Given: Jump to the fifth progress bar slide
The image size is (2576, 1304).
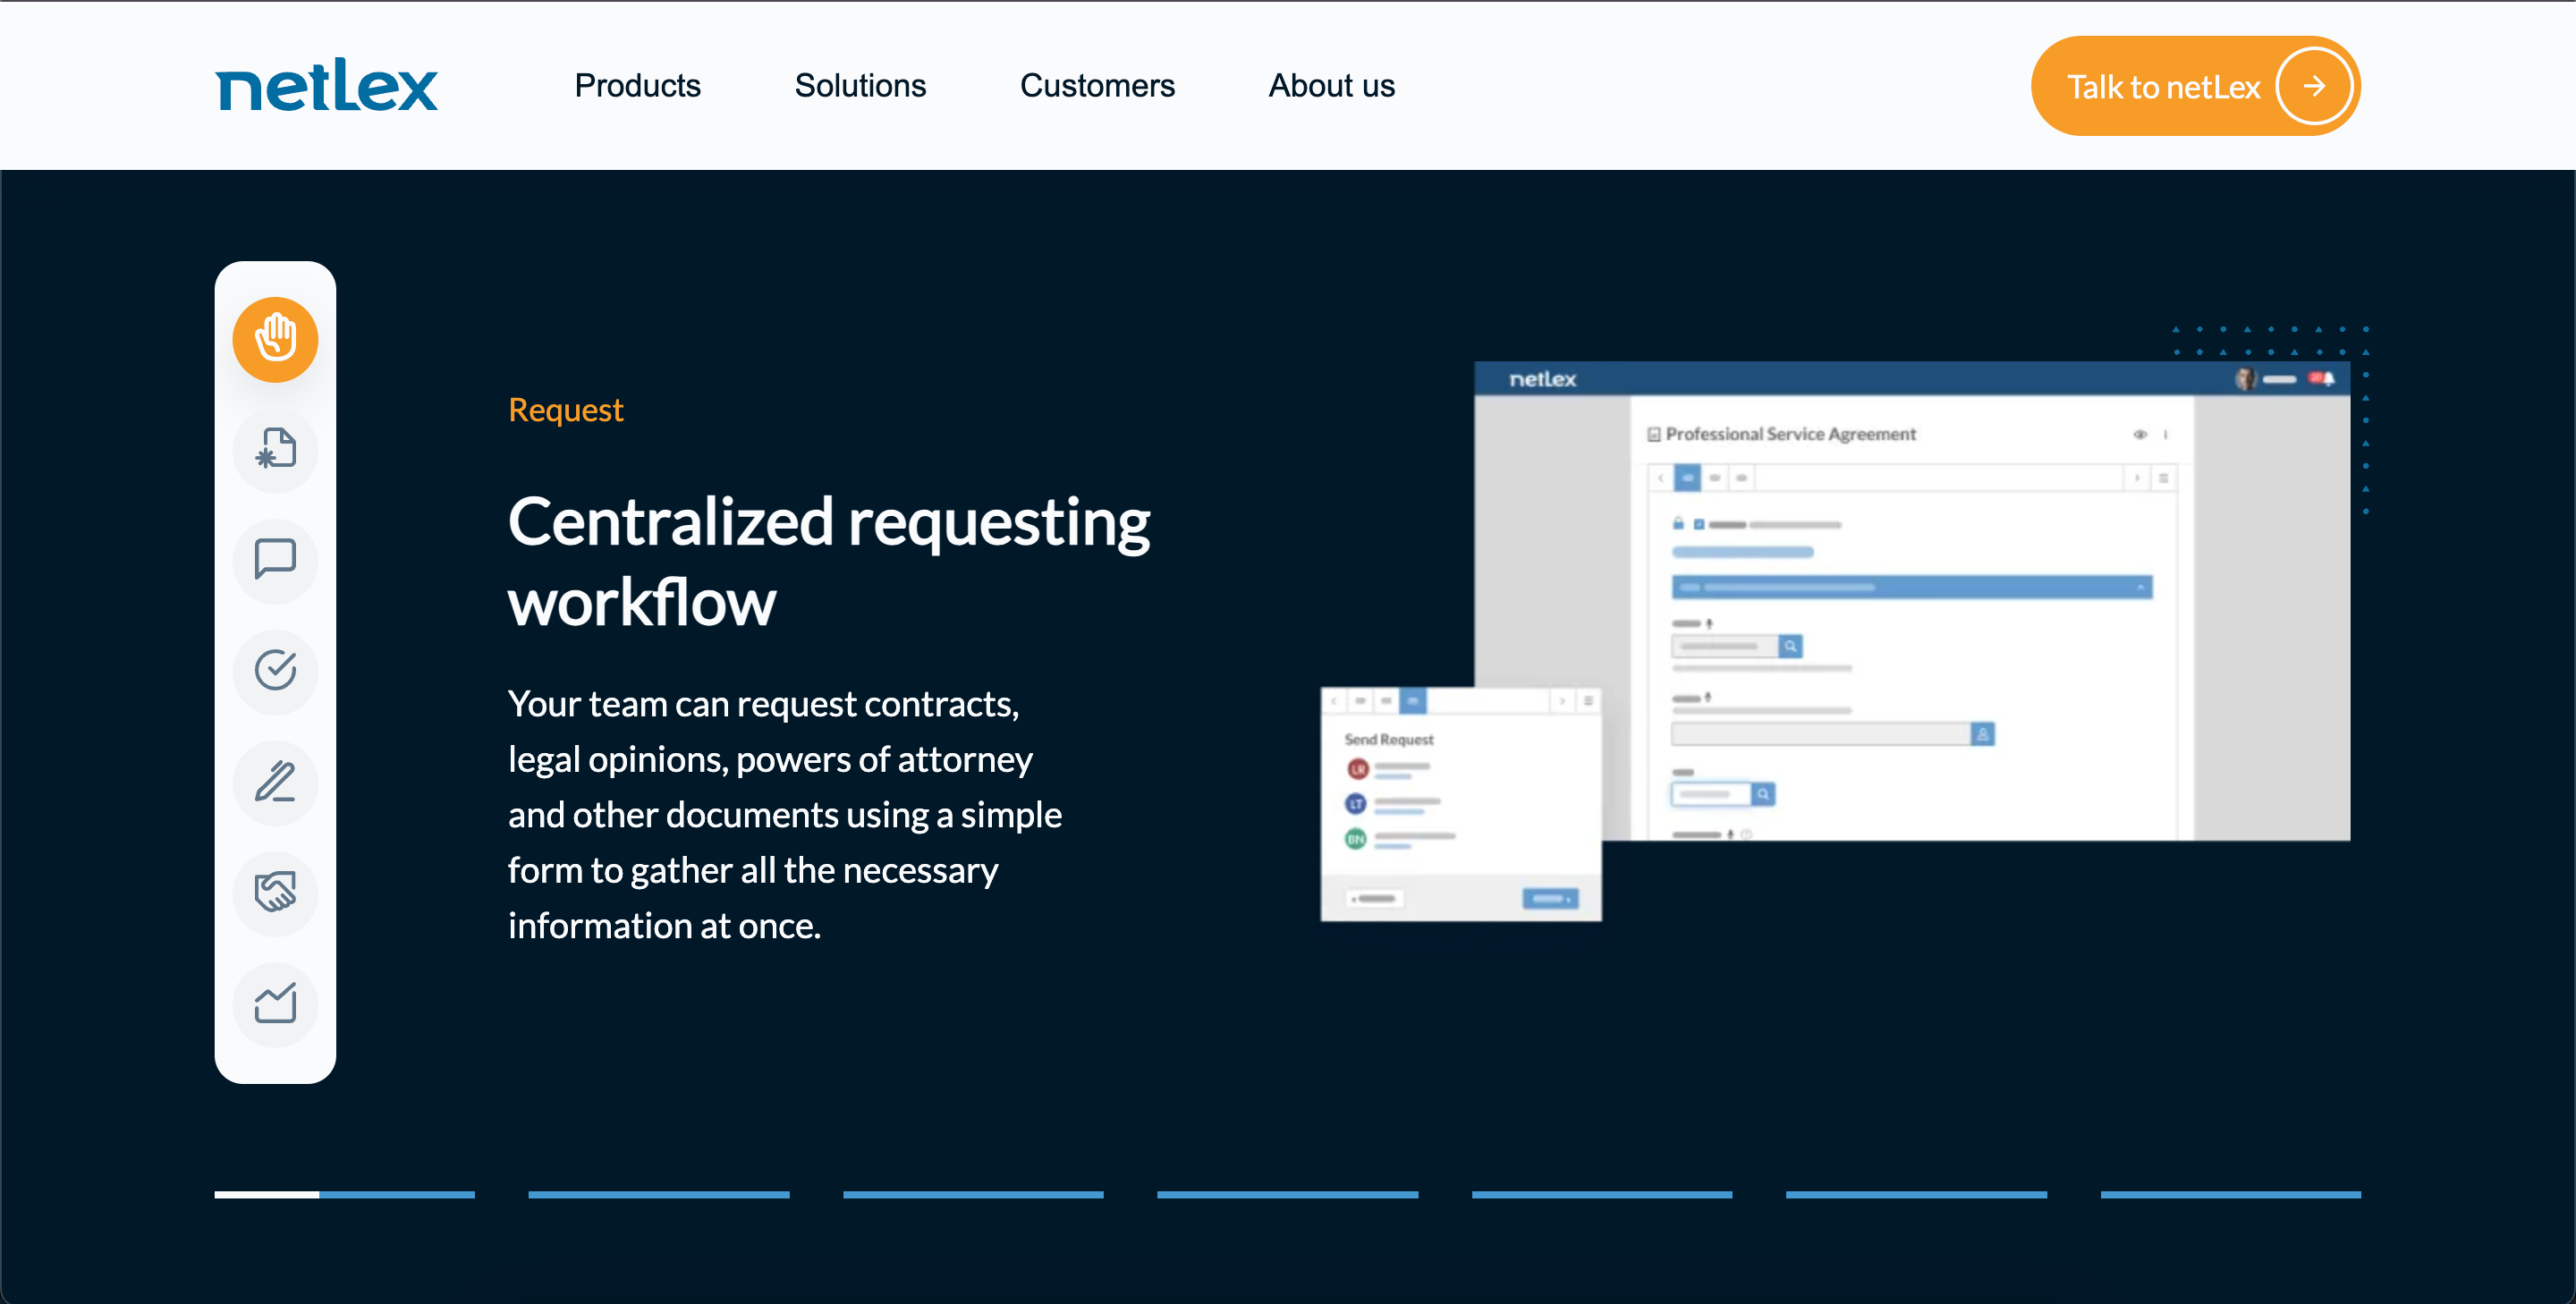Looking at the screenshot, I should 1602,1194.
